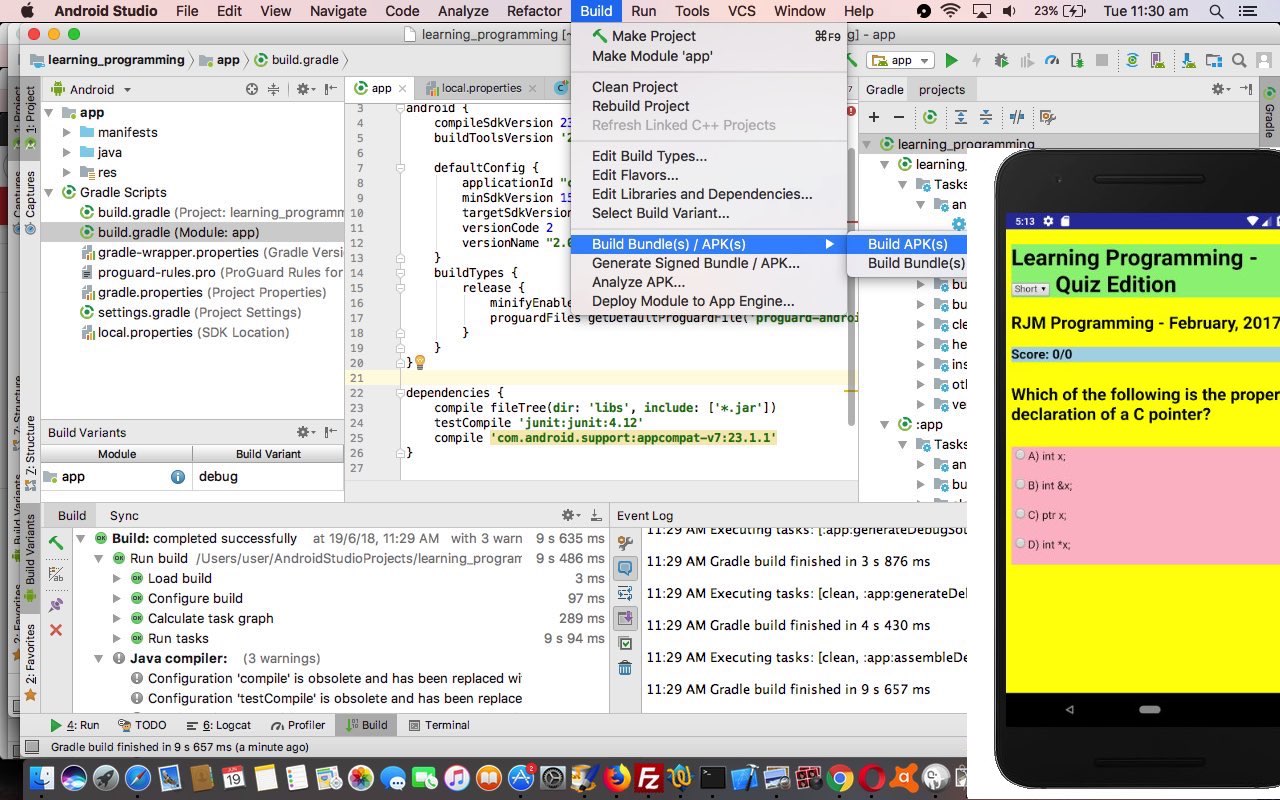Select option D) int *x; in emulator quiz
This screenshot has height=800, width=1280.
coord(1020,543)
